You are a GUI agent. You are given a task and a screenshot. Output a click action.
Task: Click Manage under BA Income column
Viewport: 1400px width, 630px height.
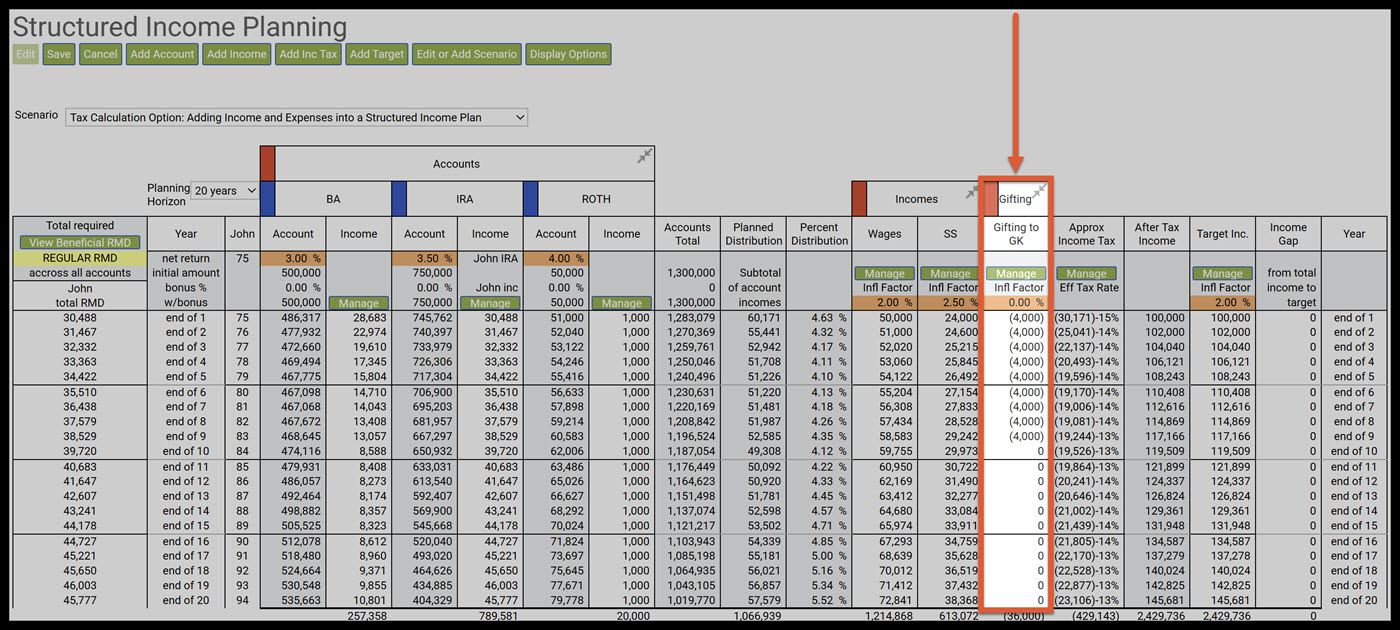click(x=359, y=303)
